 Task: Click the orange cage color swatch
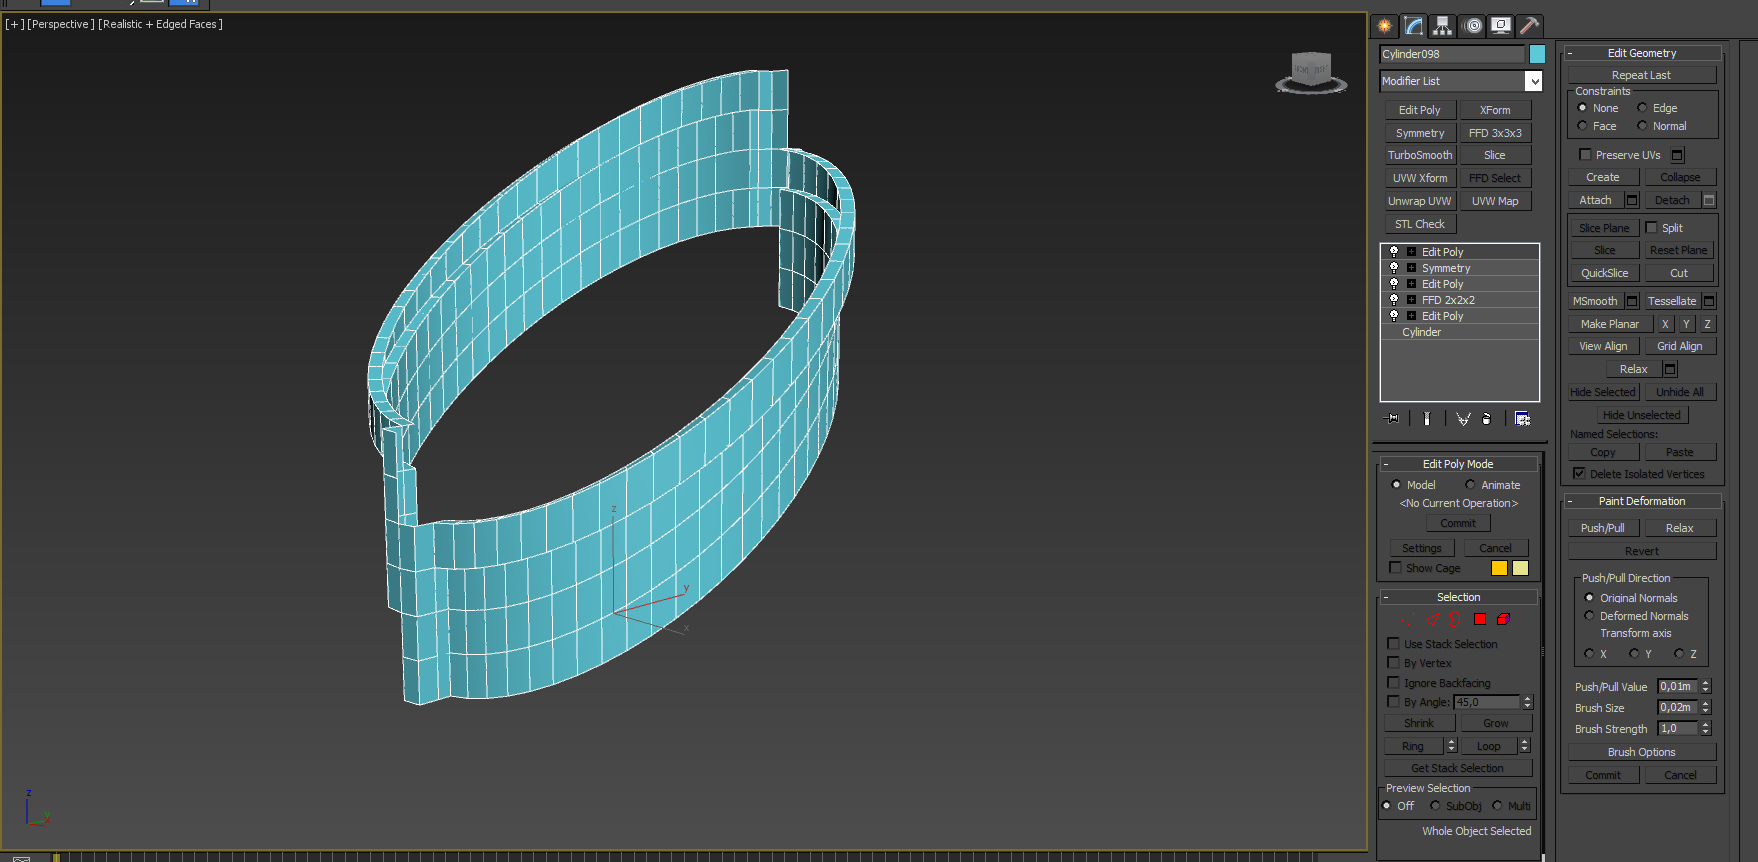1499,568
